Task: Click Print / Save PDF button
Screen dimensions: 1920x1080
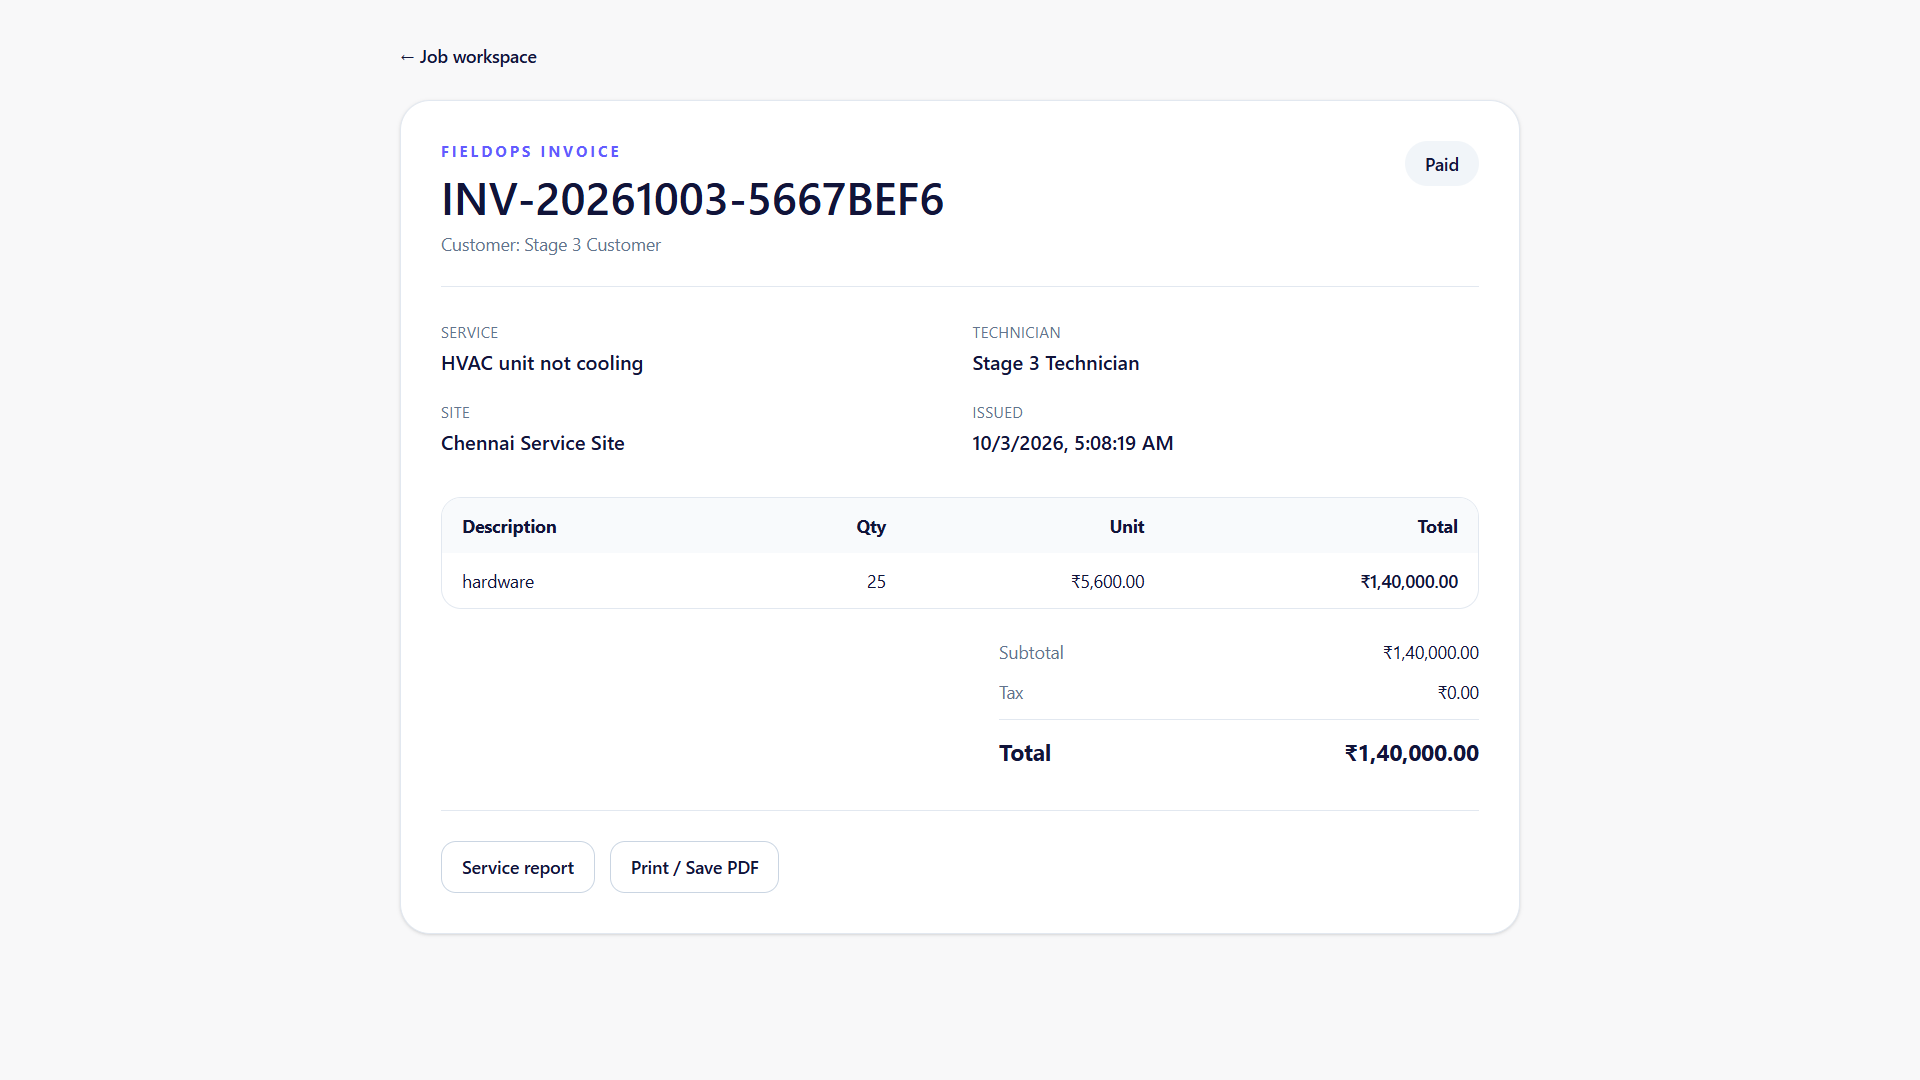Action: tap(694, 867)
